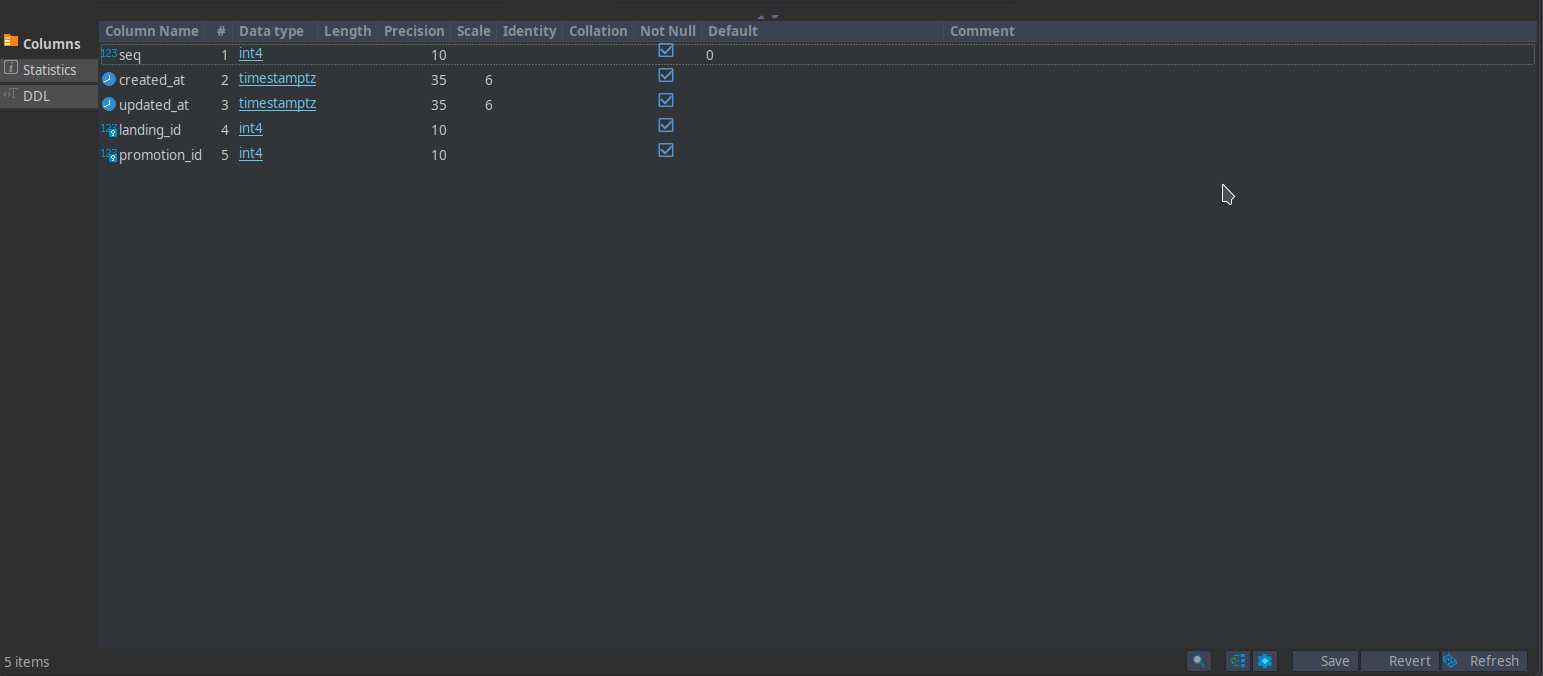Open the Statistics tab

[49, 70]
